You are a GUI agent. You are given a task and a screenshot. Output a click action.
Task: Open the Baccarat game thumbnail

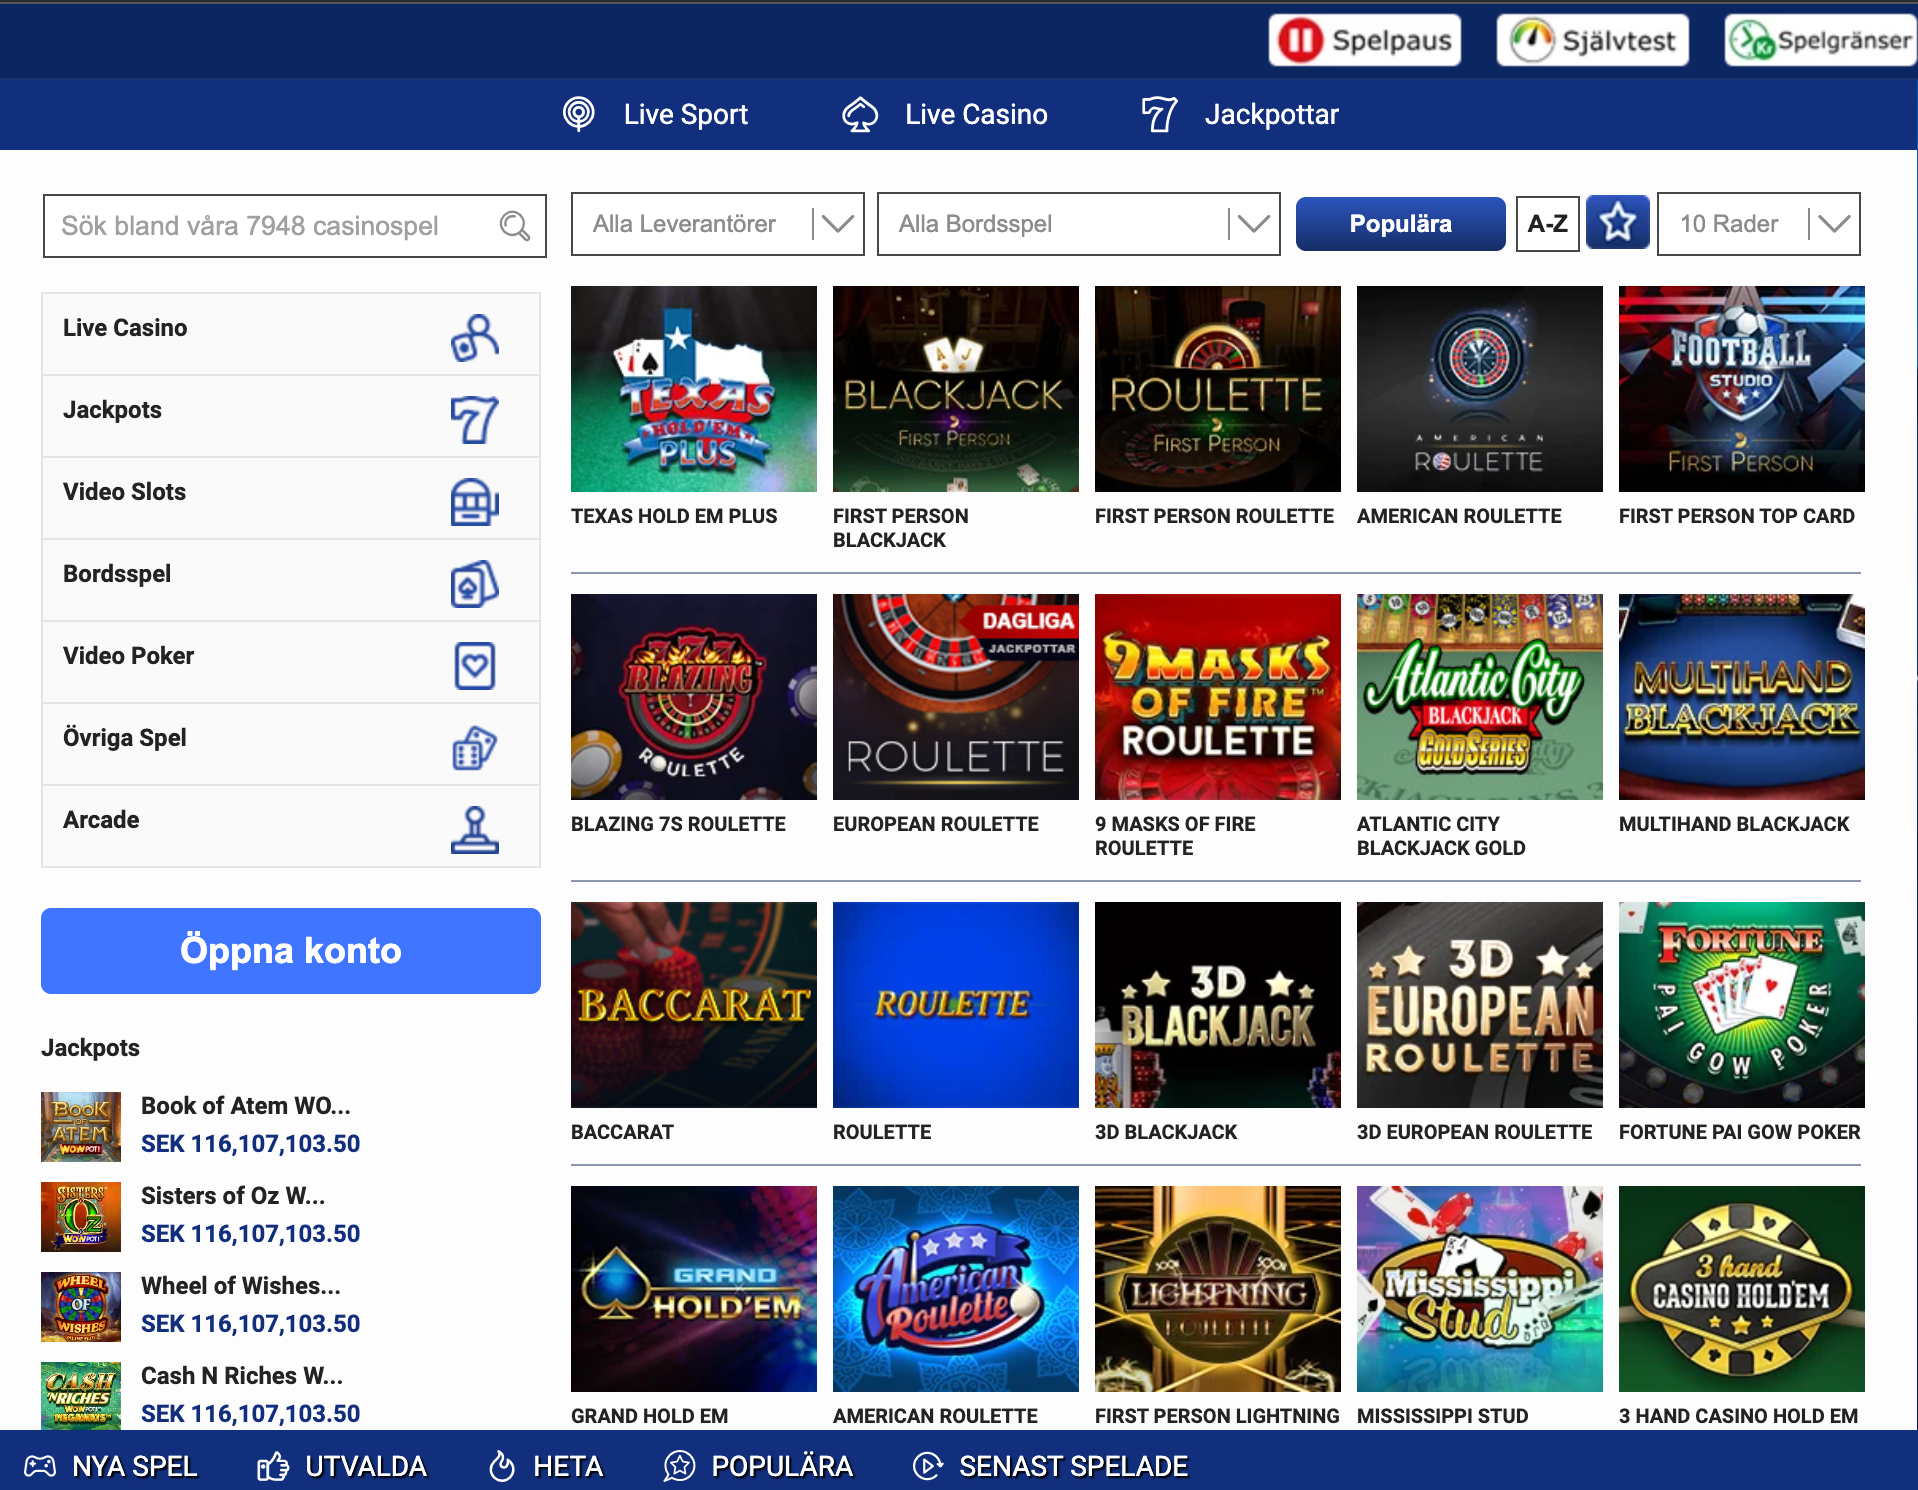[x=693, y=1005]
